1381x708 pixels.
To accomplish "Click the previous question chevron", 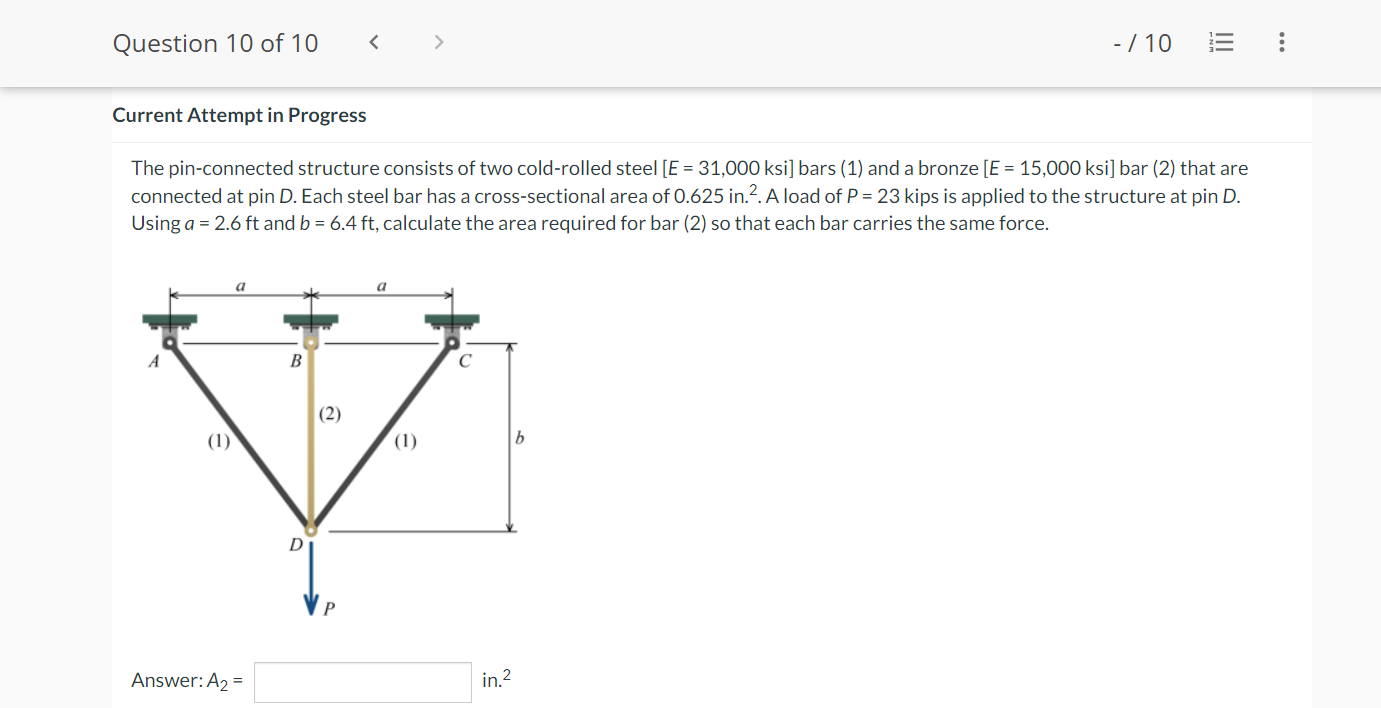I will (374, 42).
